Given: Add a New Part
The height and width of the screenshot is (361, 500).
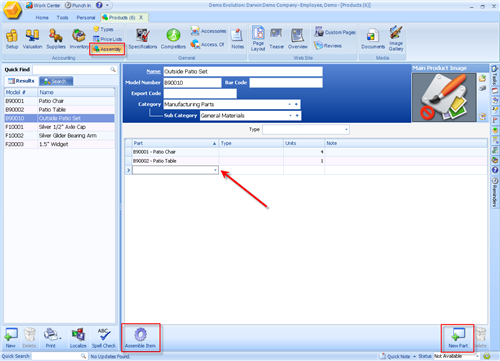Looking at the screenshot, I should pos(458,338).
